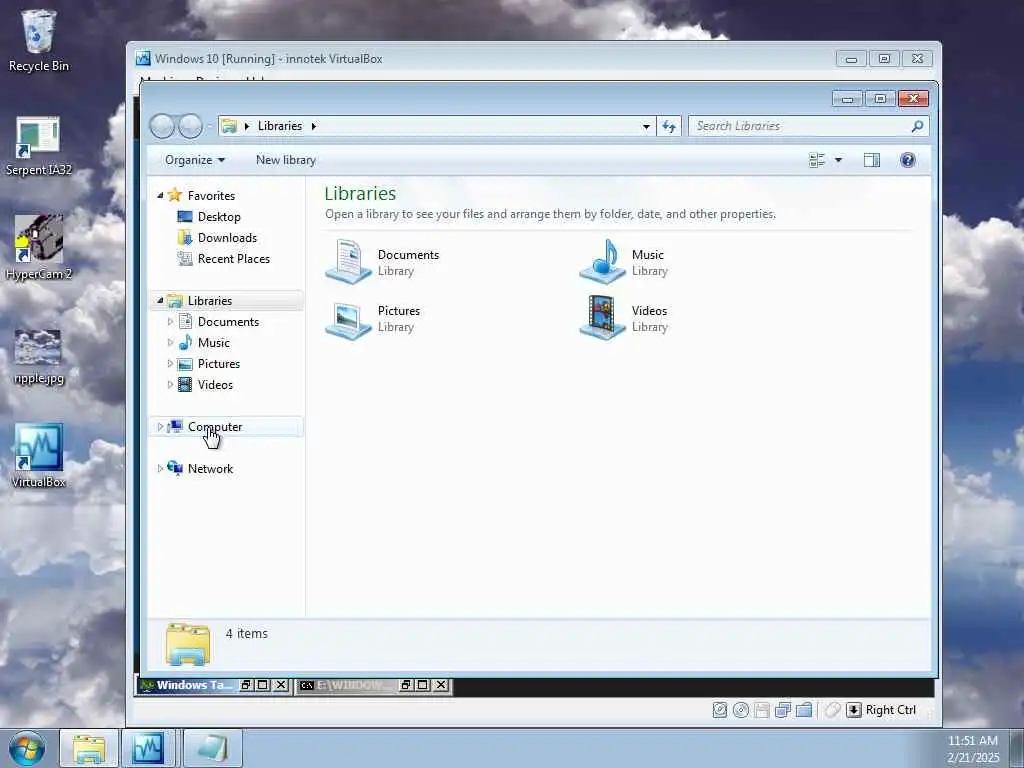The width and height of the screenshot is (1024, 768).
Task: Click the search magnifier icon
Action: coord(917,126)
